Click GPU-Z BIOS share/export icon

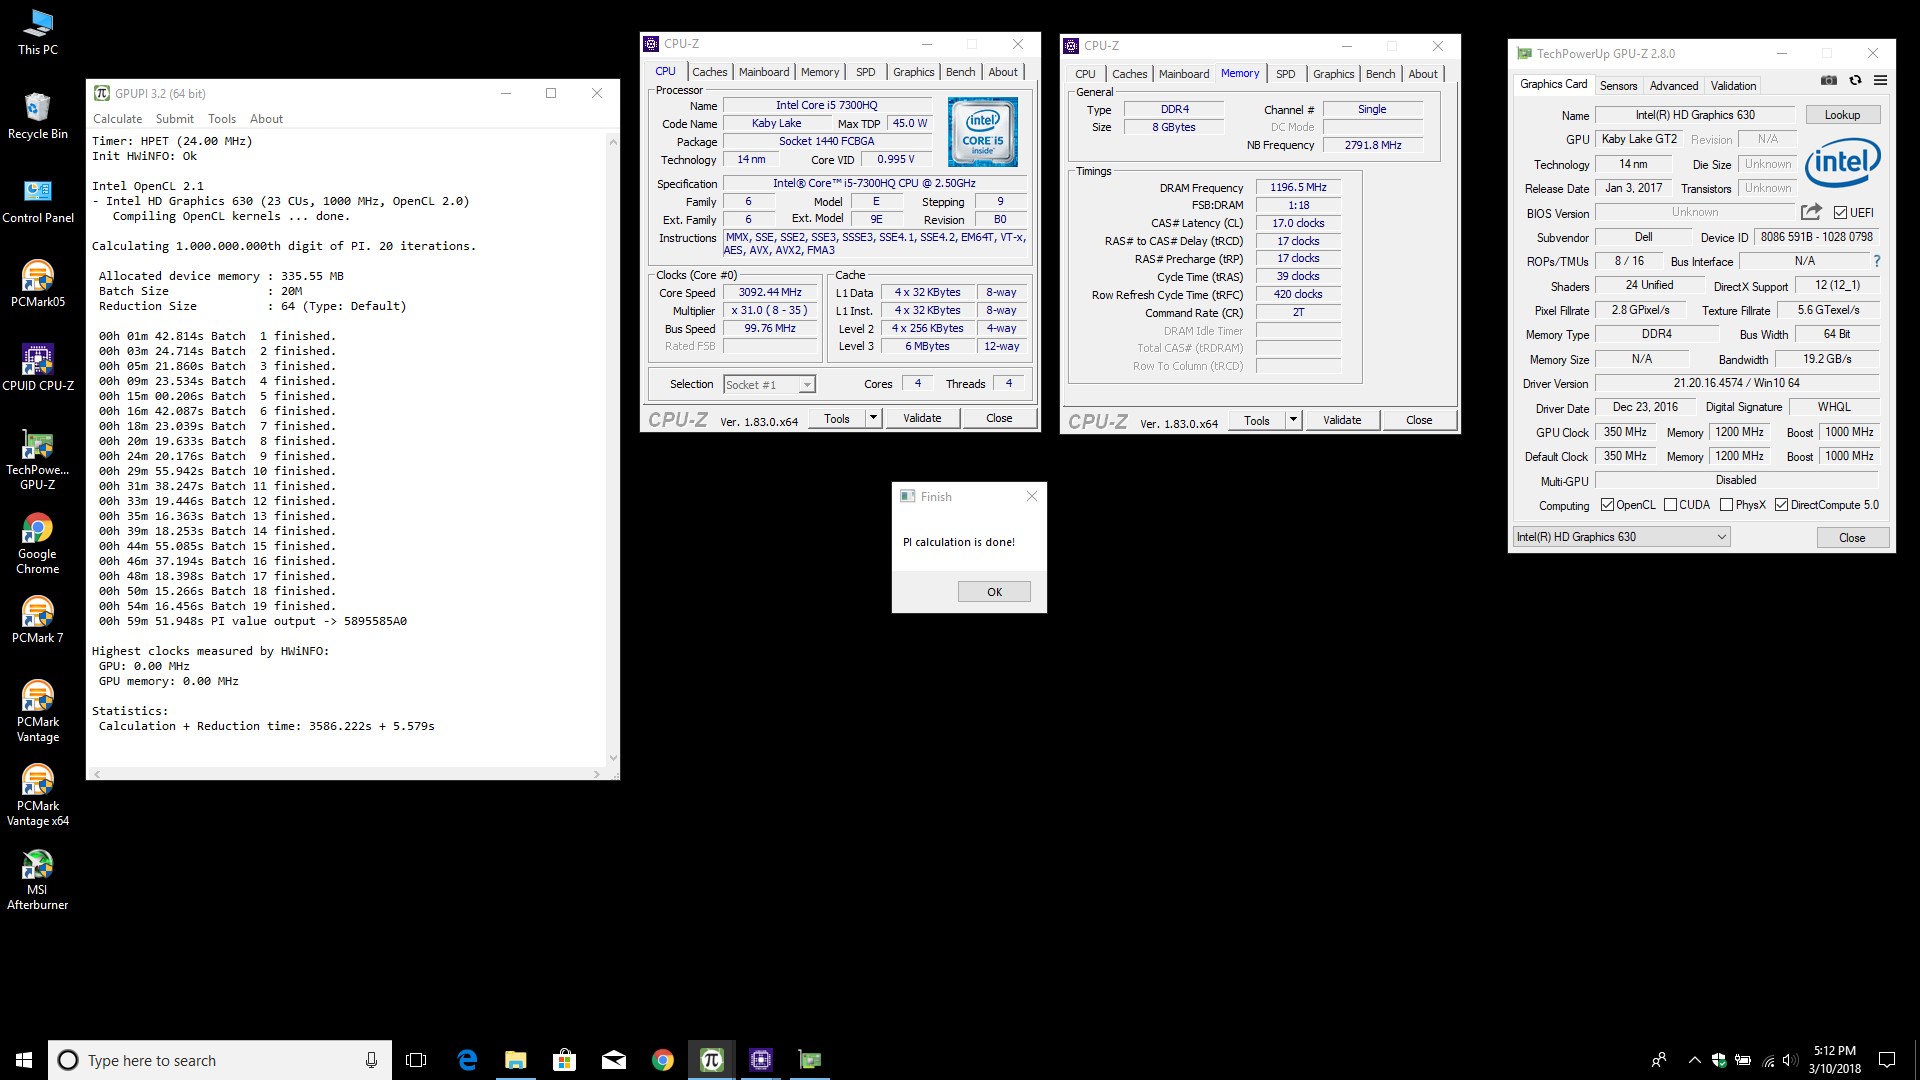1811,212
